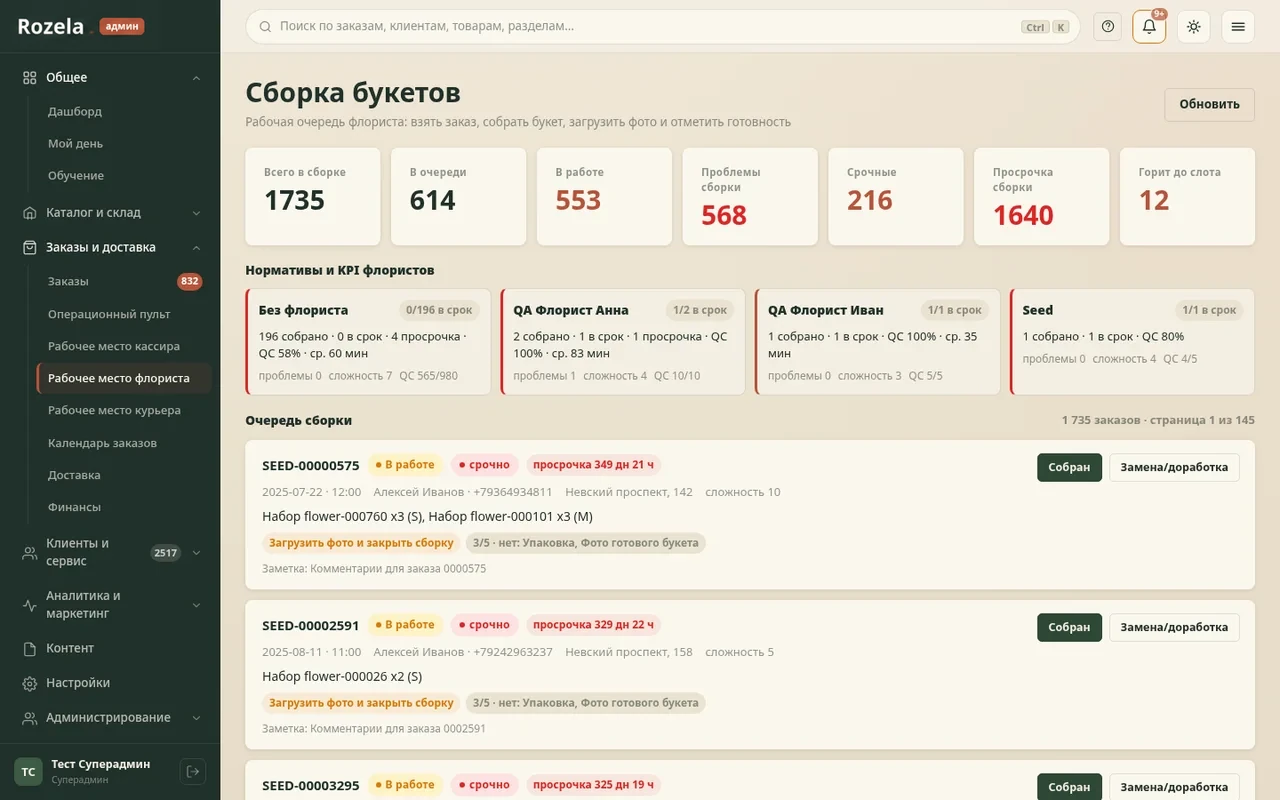Click the TC user avatar
Screen dimensions: 1280x800
coord(28,771)
